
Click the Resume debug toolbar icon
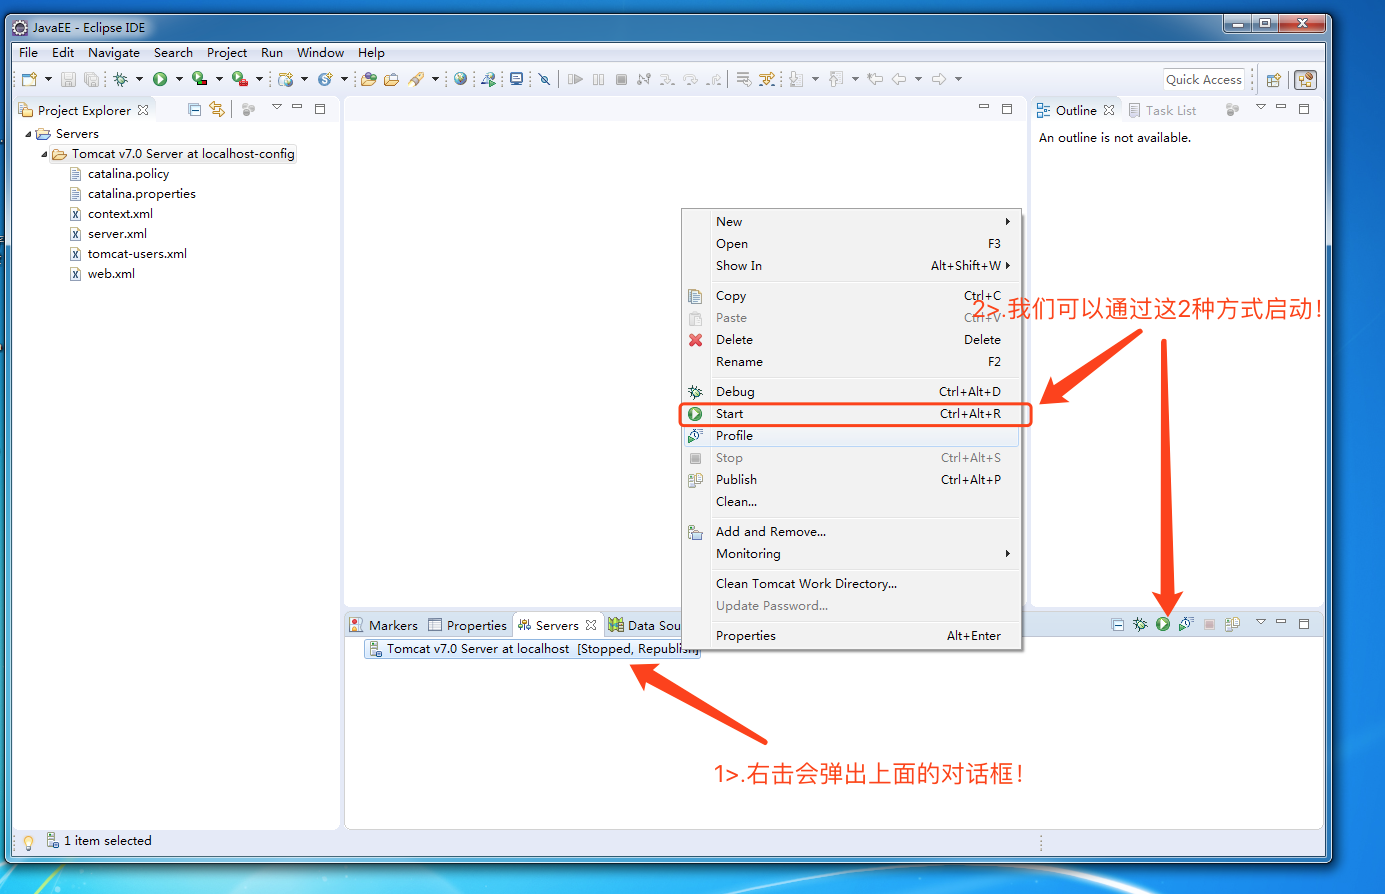[575, 79]
